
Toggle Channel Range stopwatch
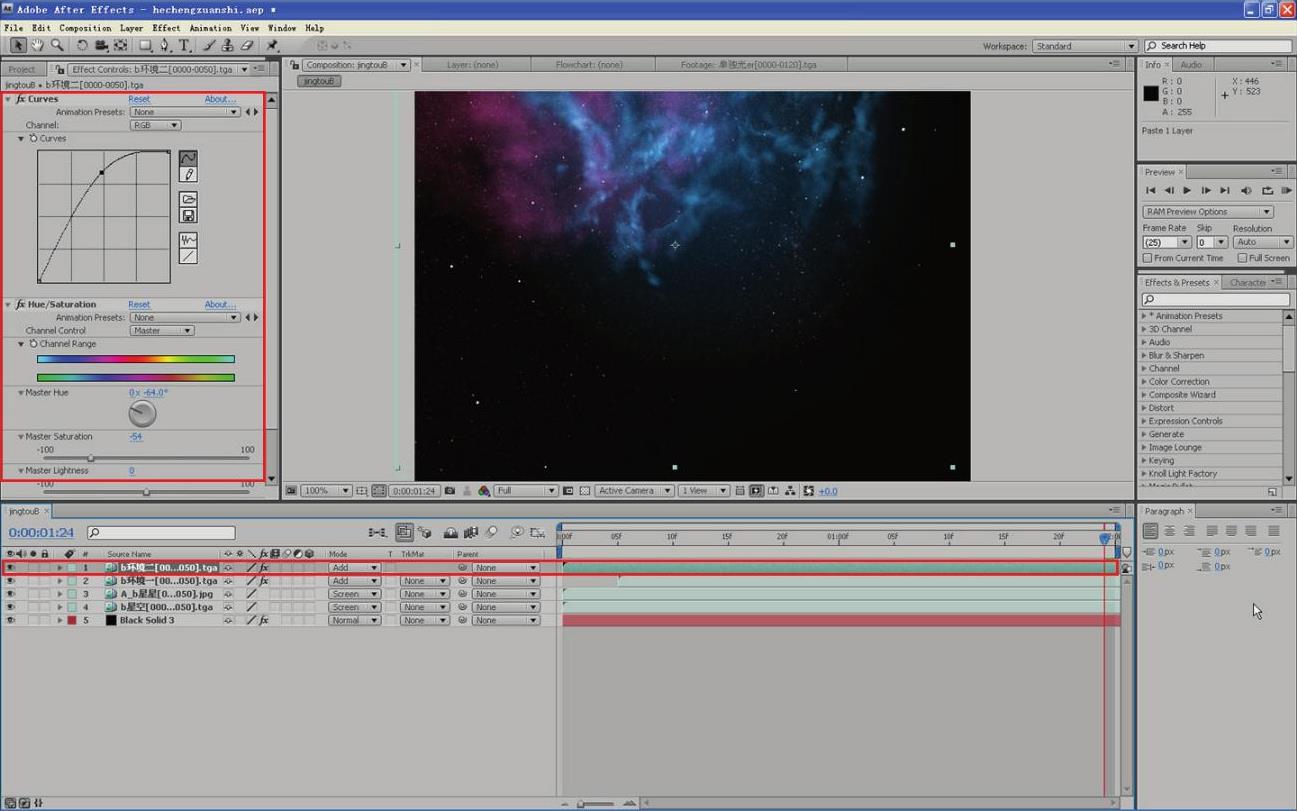(x=33, y=343)
